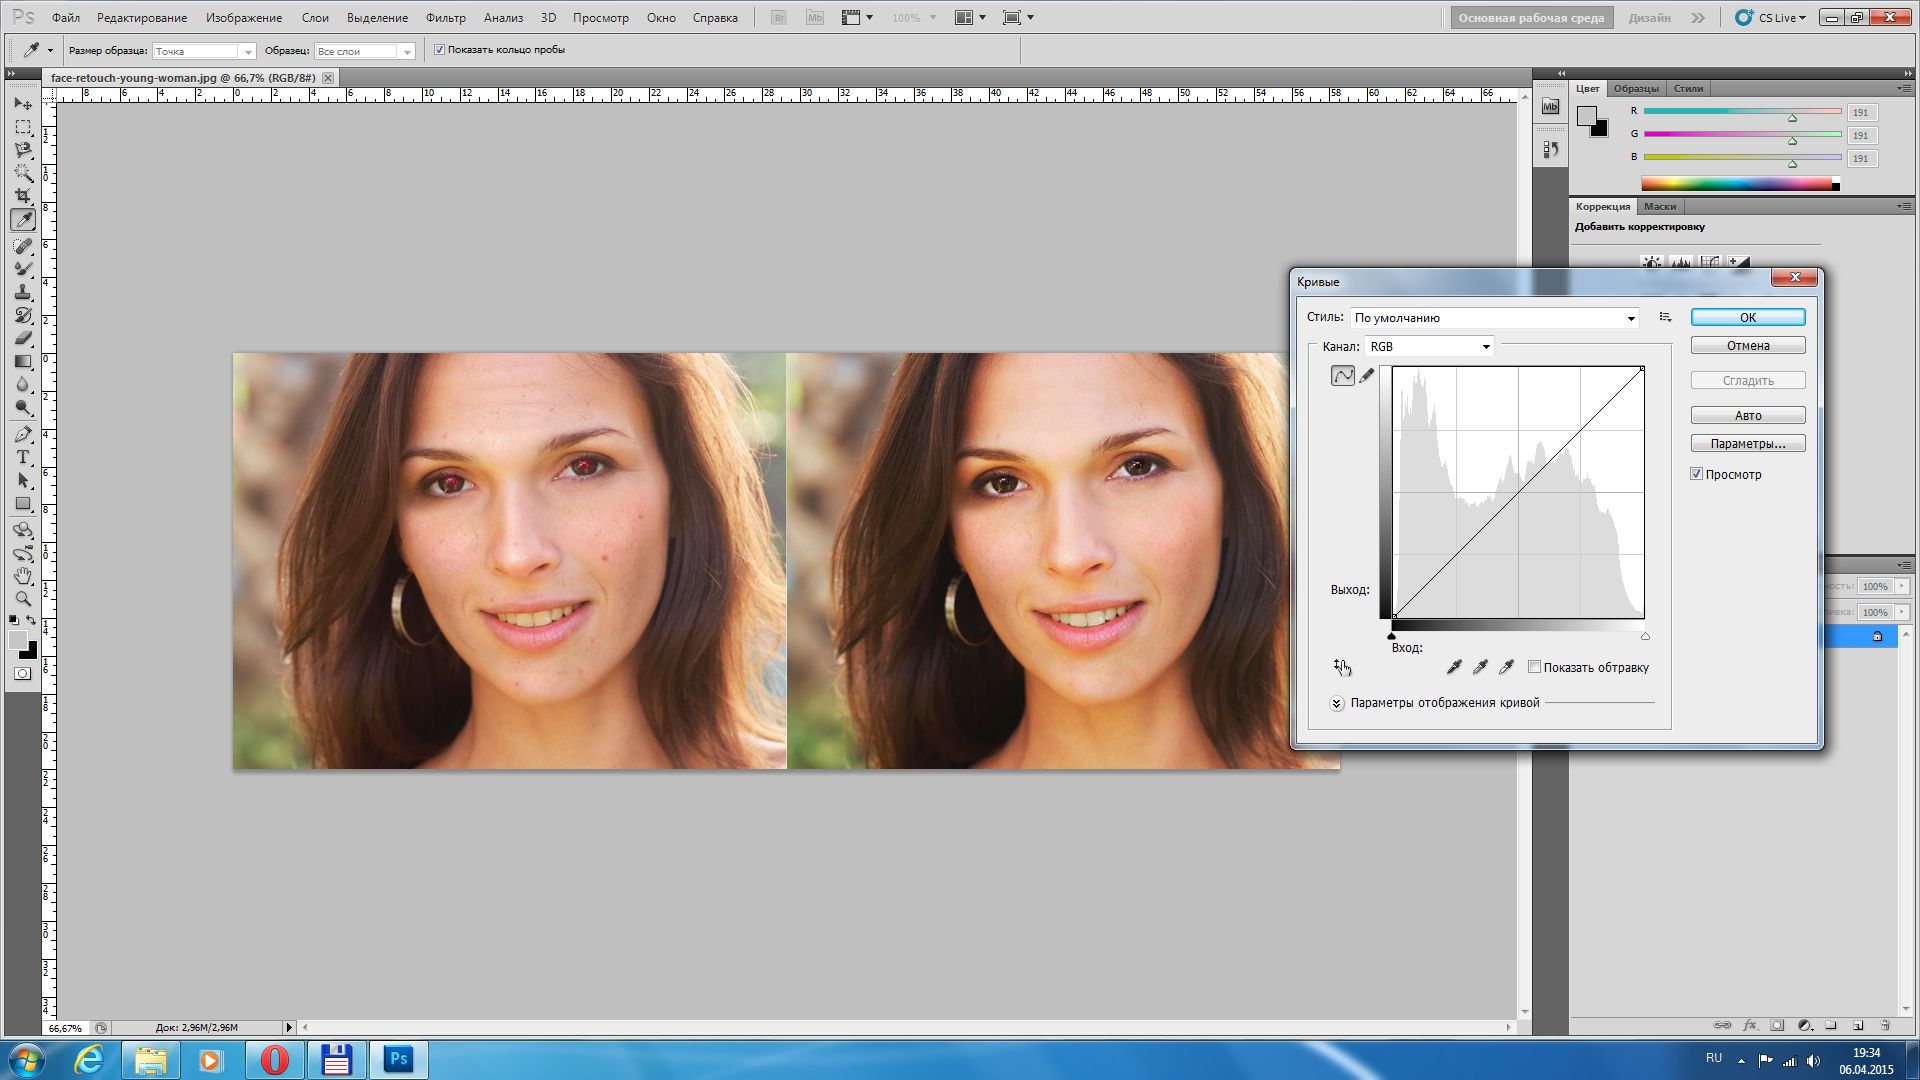Toggle Показать кольцо пробы checkbox
The image size is (1920, 1080).
point(439,50)
